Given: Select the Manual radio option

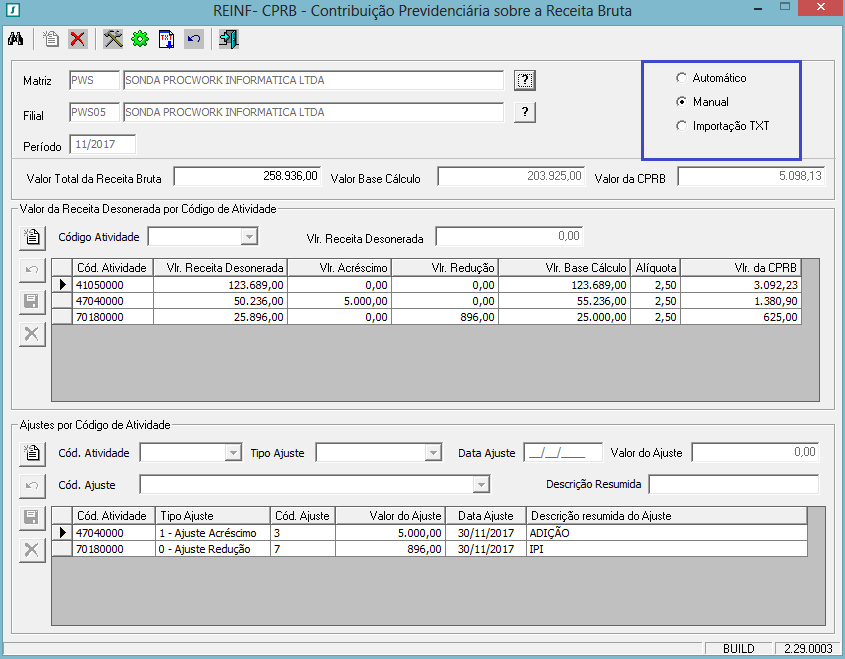Looking at the screenshot, I should point(682,102).
